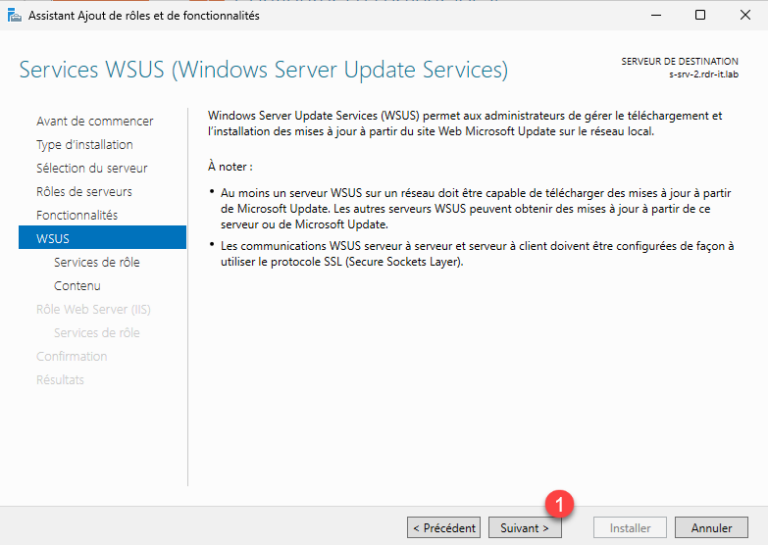
Task: Open the Avant de commencer step
Action: (x=95, y=121)
